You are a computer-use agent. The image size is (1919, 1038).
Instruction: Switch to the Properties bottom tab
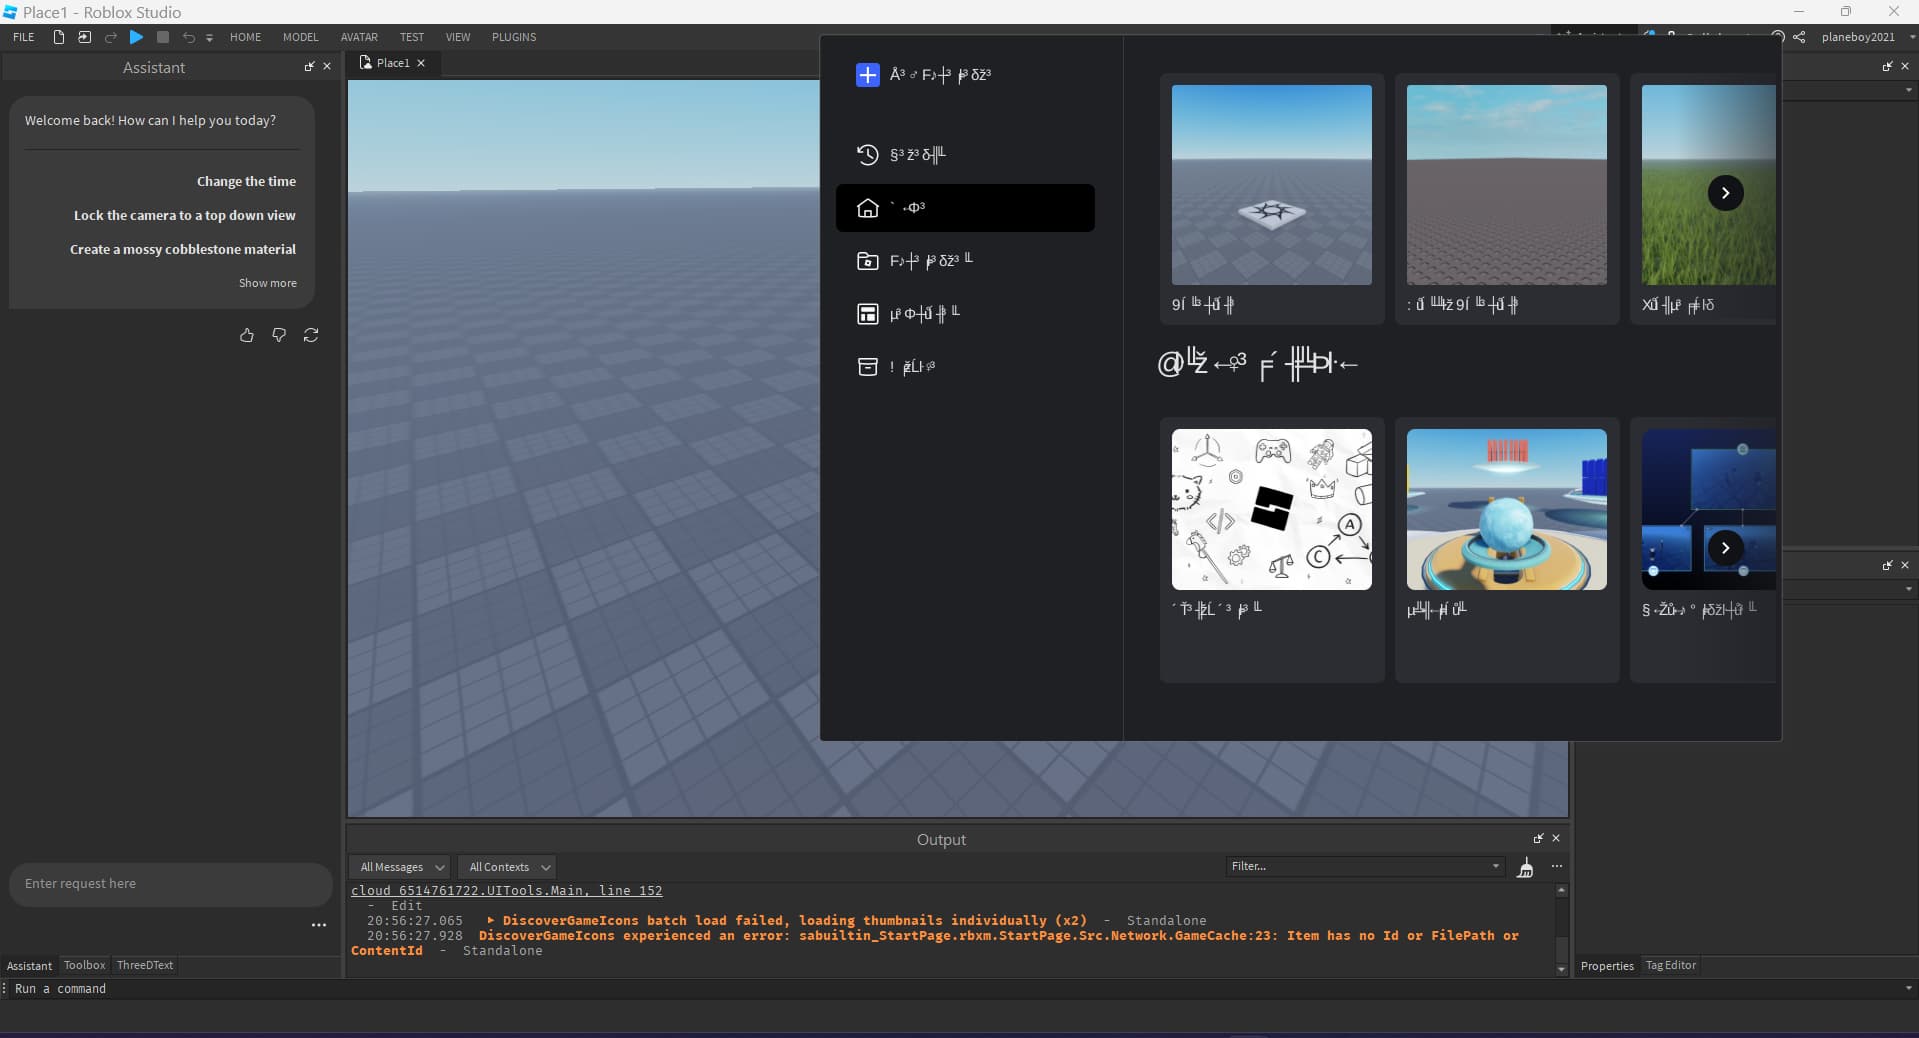[x=1607, y=966]
